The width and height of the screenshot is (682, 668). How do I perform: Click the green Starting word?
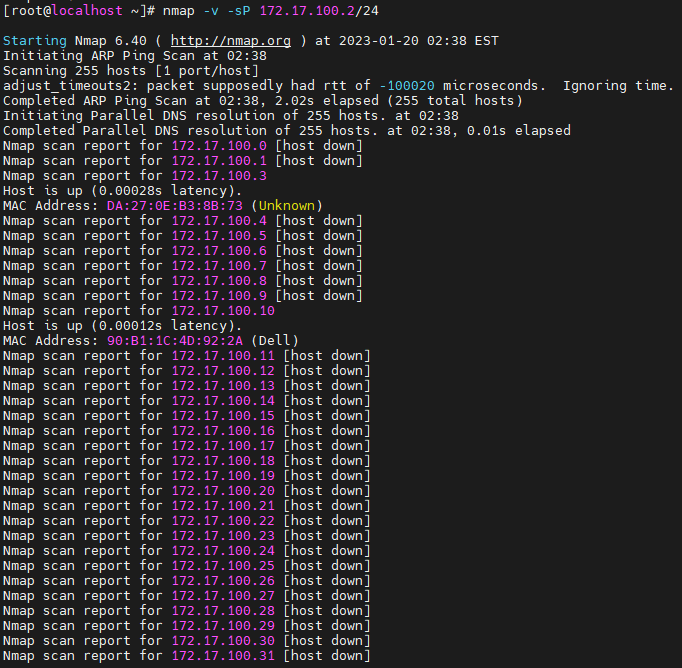pyautogui.click(x=36, y=41)
